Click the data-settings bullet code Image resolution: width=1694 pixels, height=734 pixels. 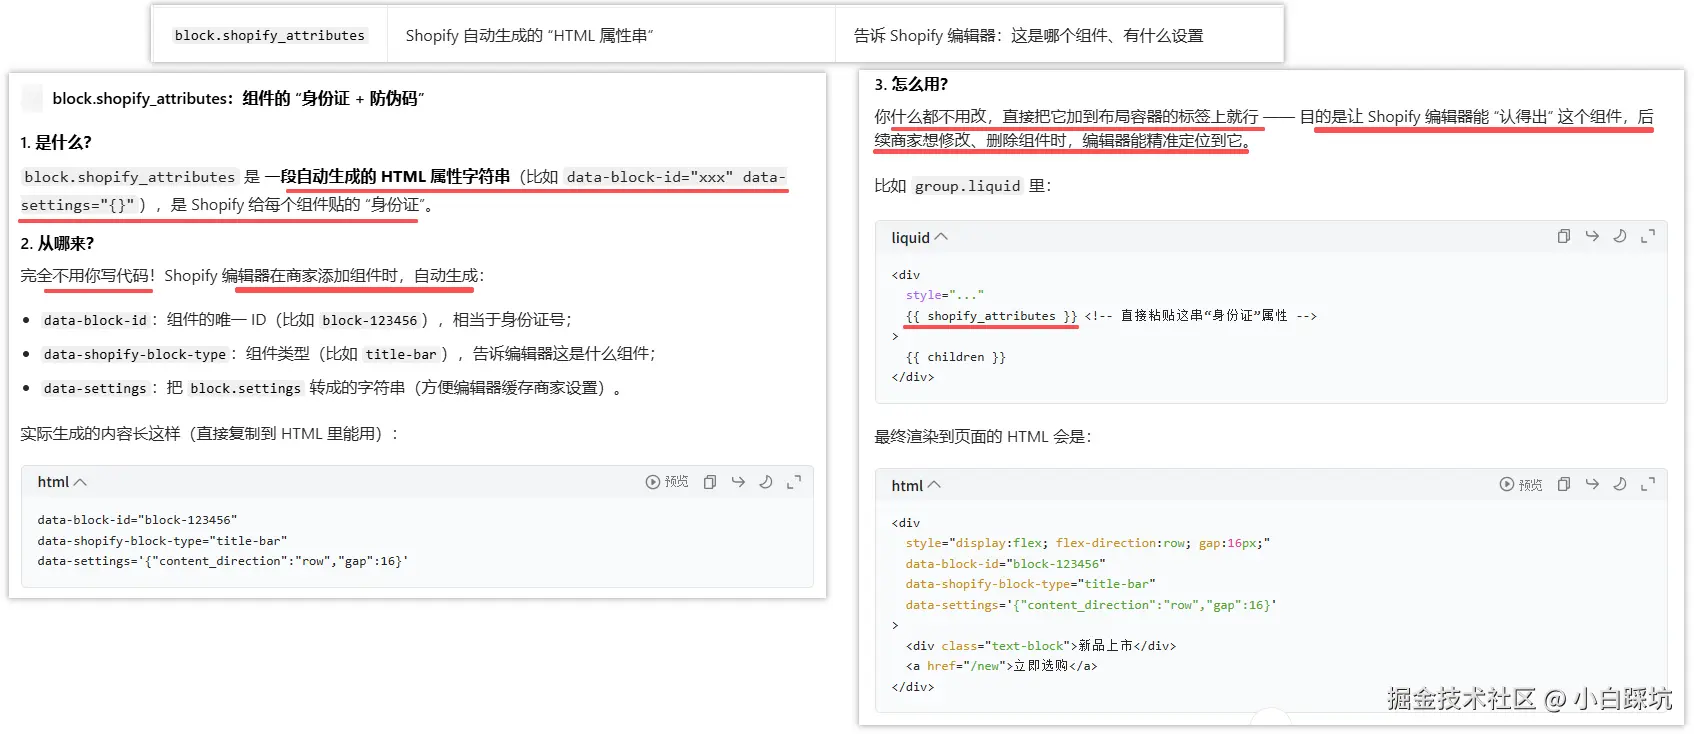click(95, 388)
